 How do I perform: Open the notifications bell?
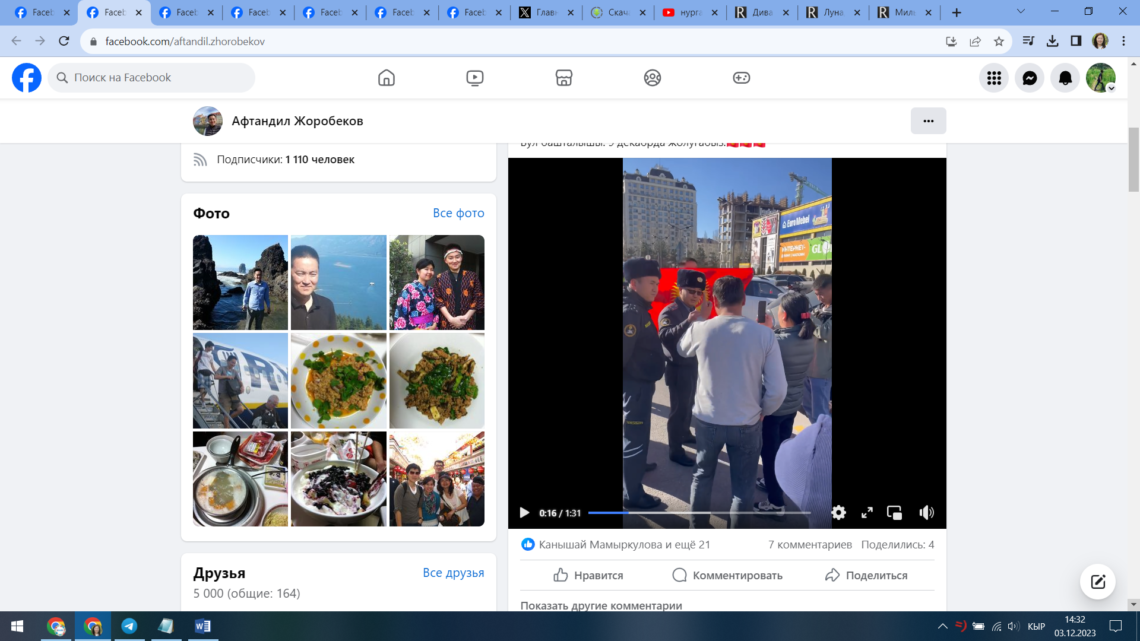[1065, 78]
